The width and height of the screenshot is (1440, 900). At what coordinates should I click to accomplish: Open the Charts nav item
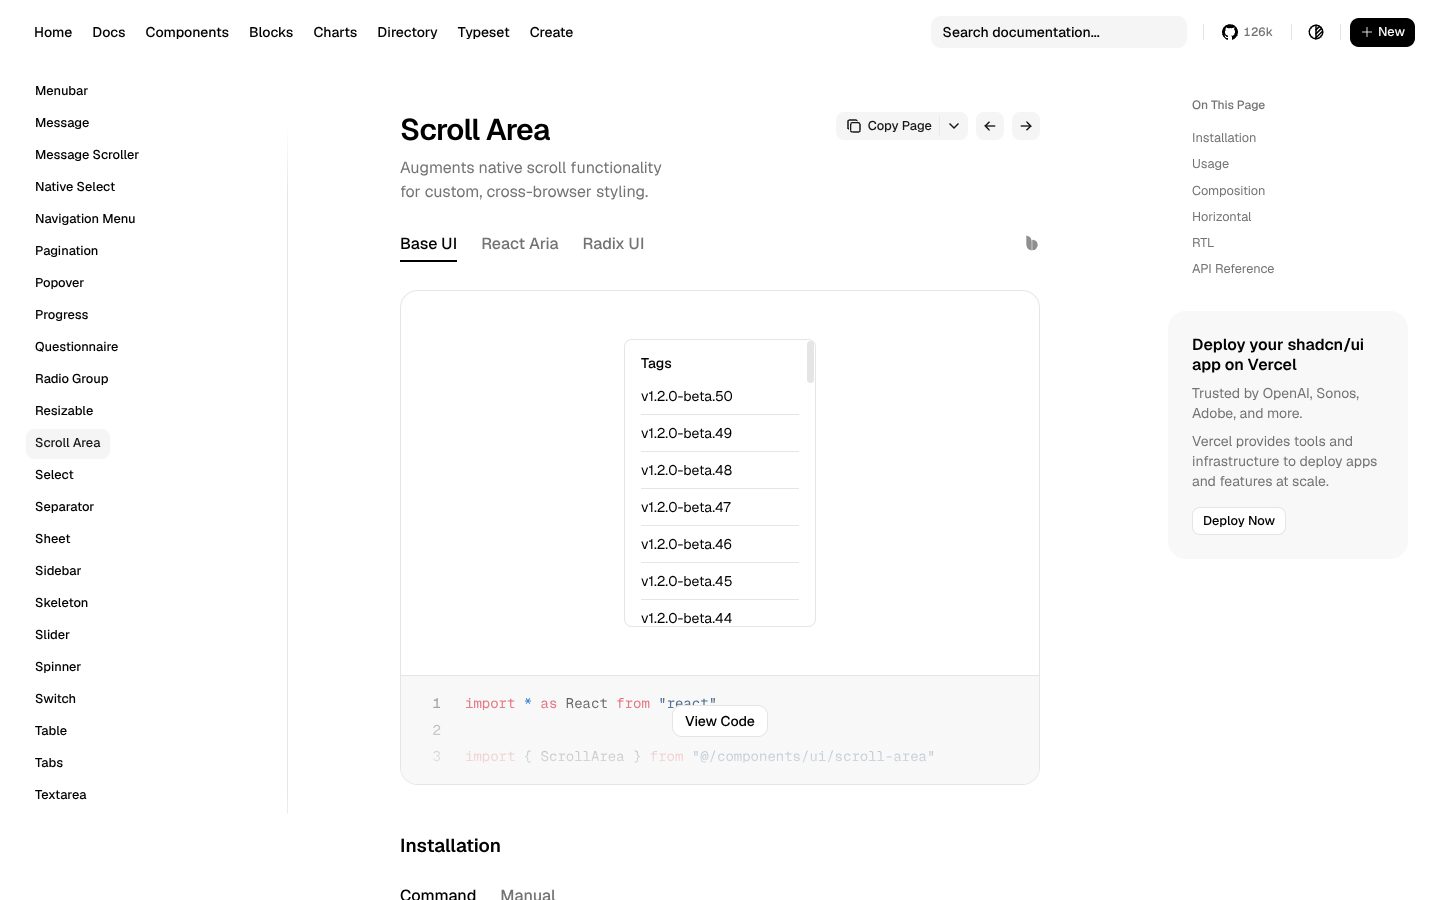coord(335,32)
